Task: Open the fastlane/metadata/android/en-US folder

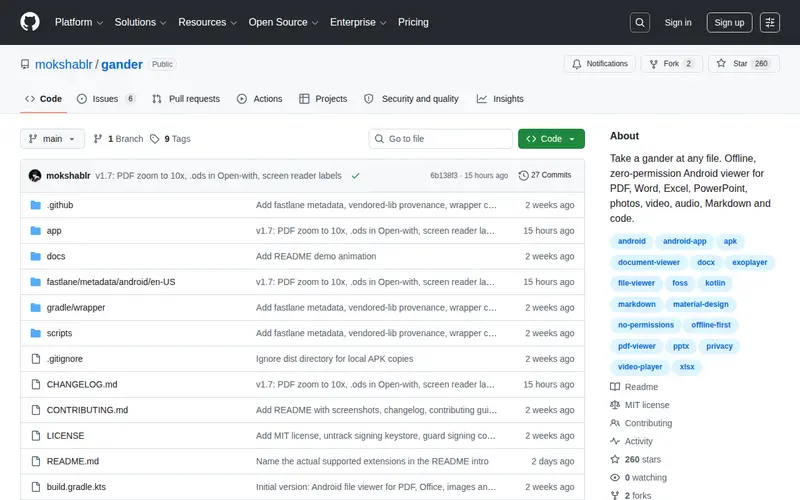Action: click(111, 282)
